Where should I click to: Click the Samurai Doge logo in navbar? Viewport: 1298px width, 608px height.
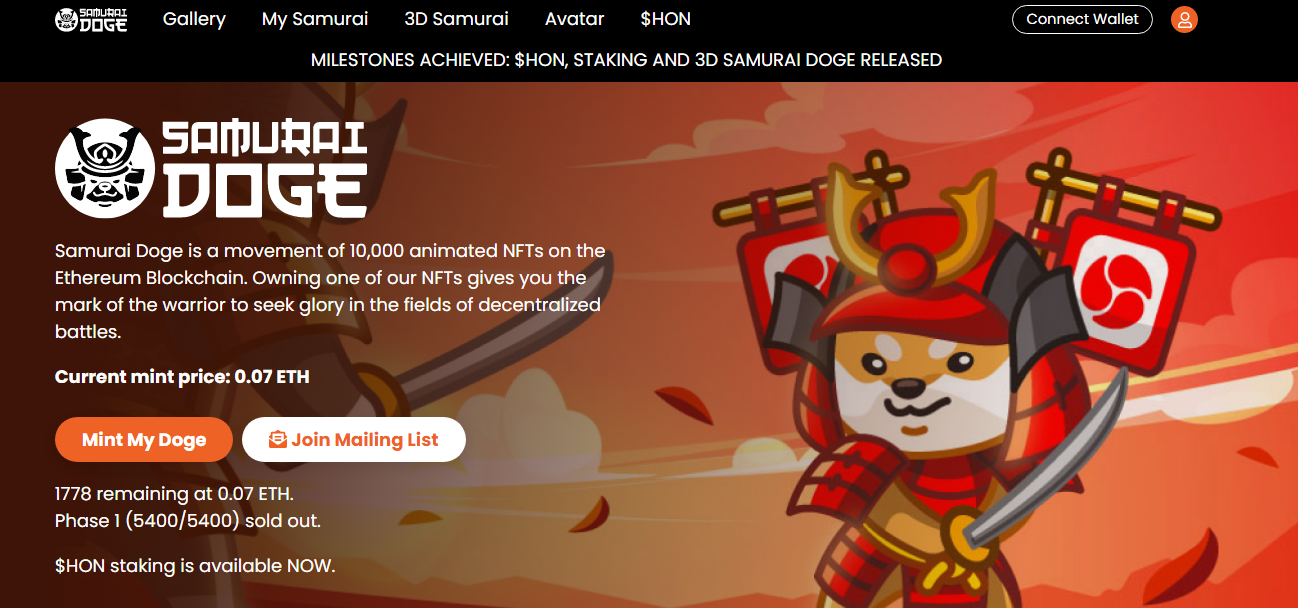(x=91, y=19)
